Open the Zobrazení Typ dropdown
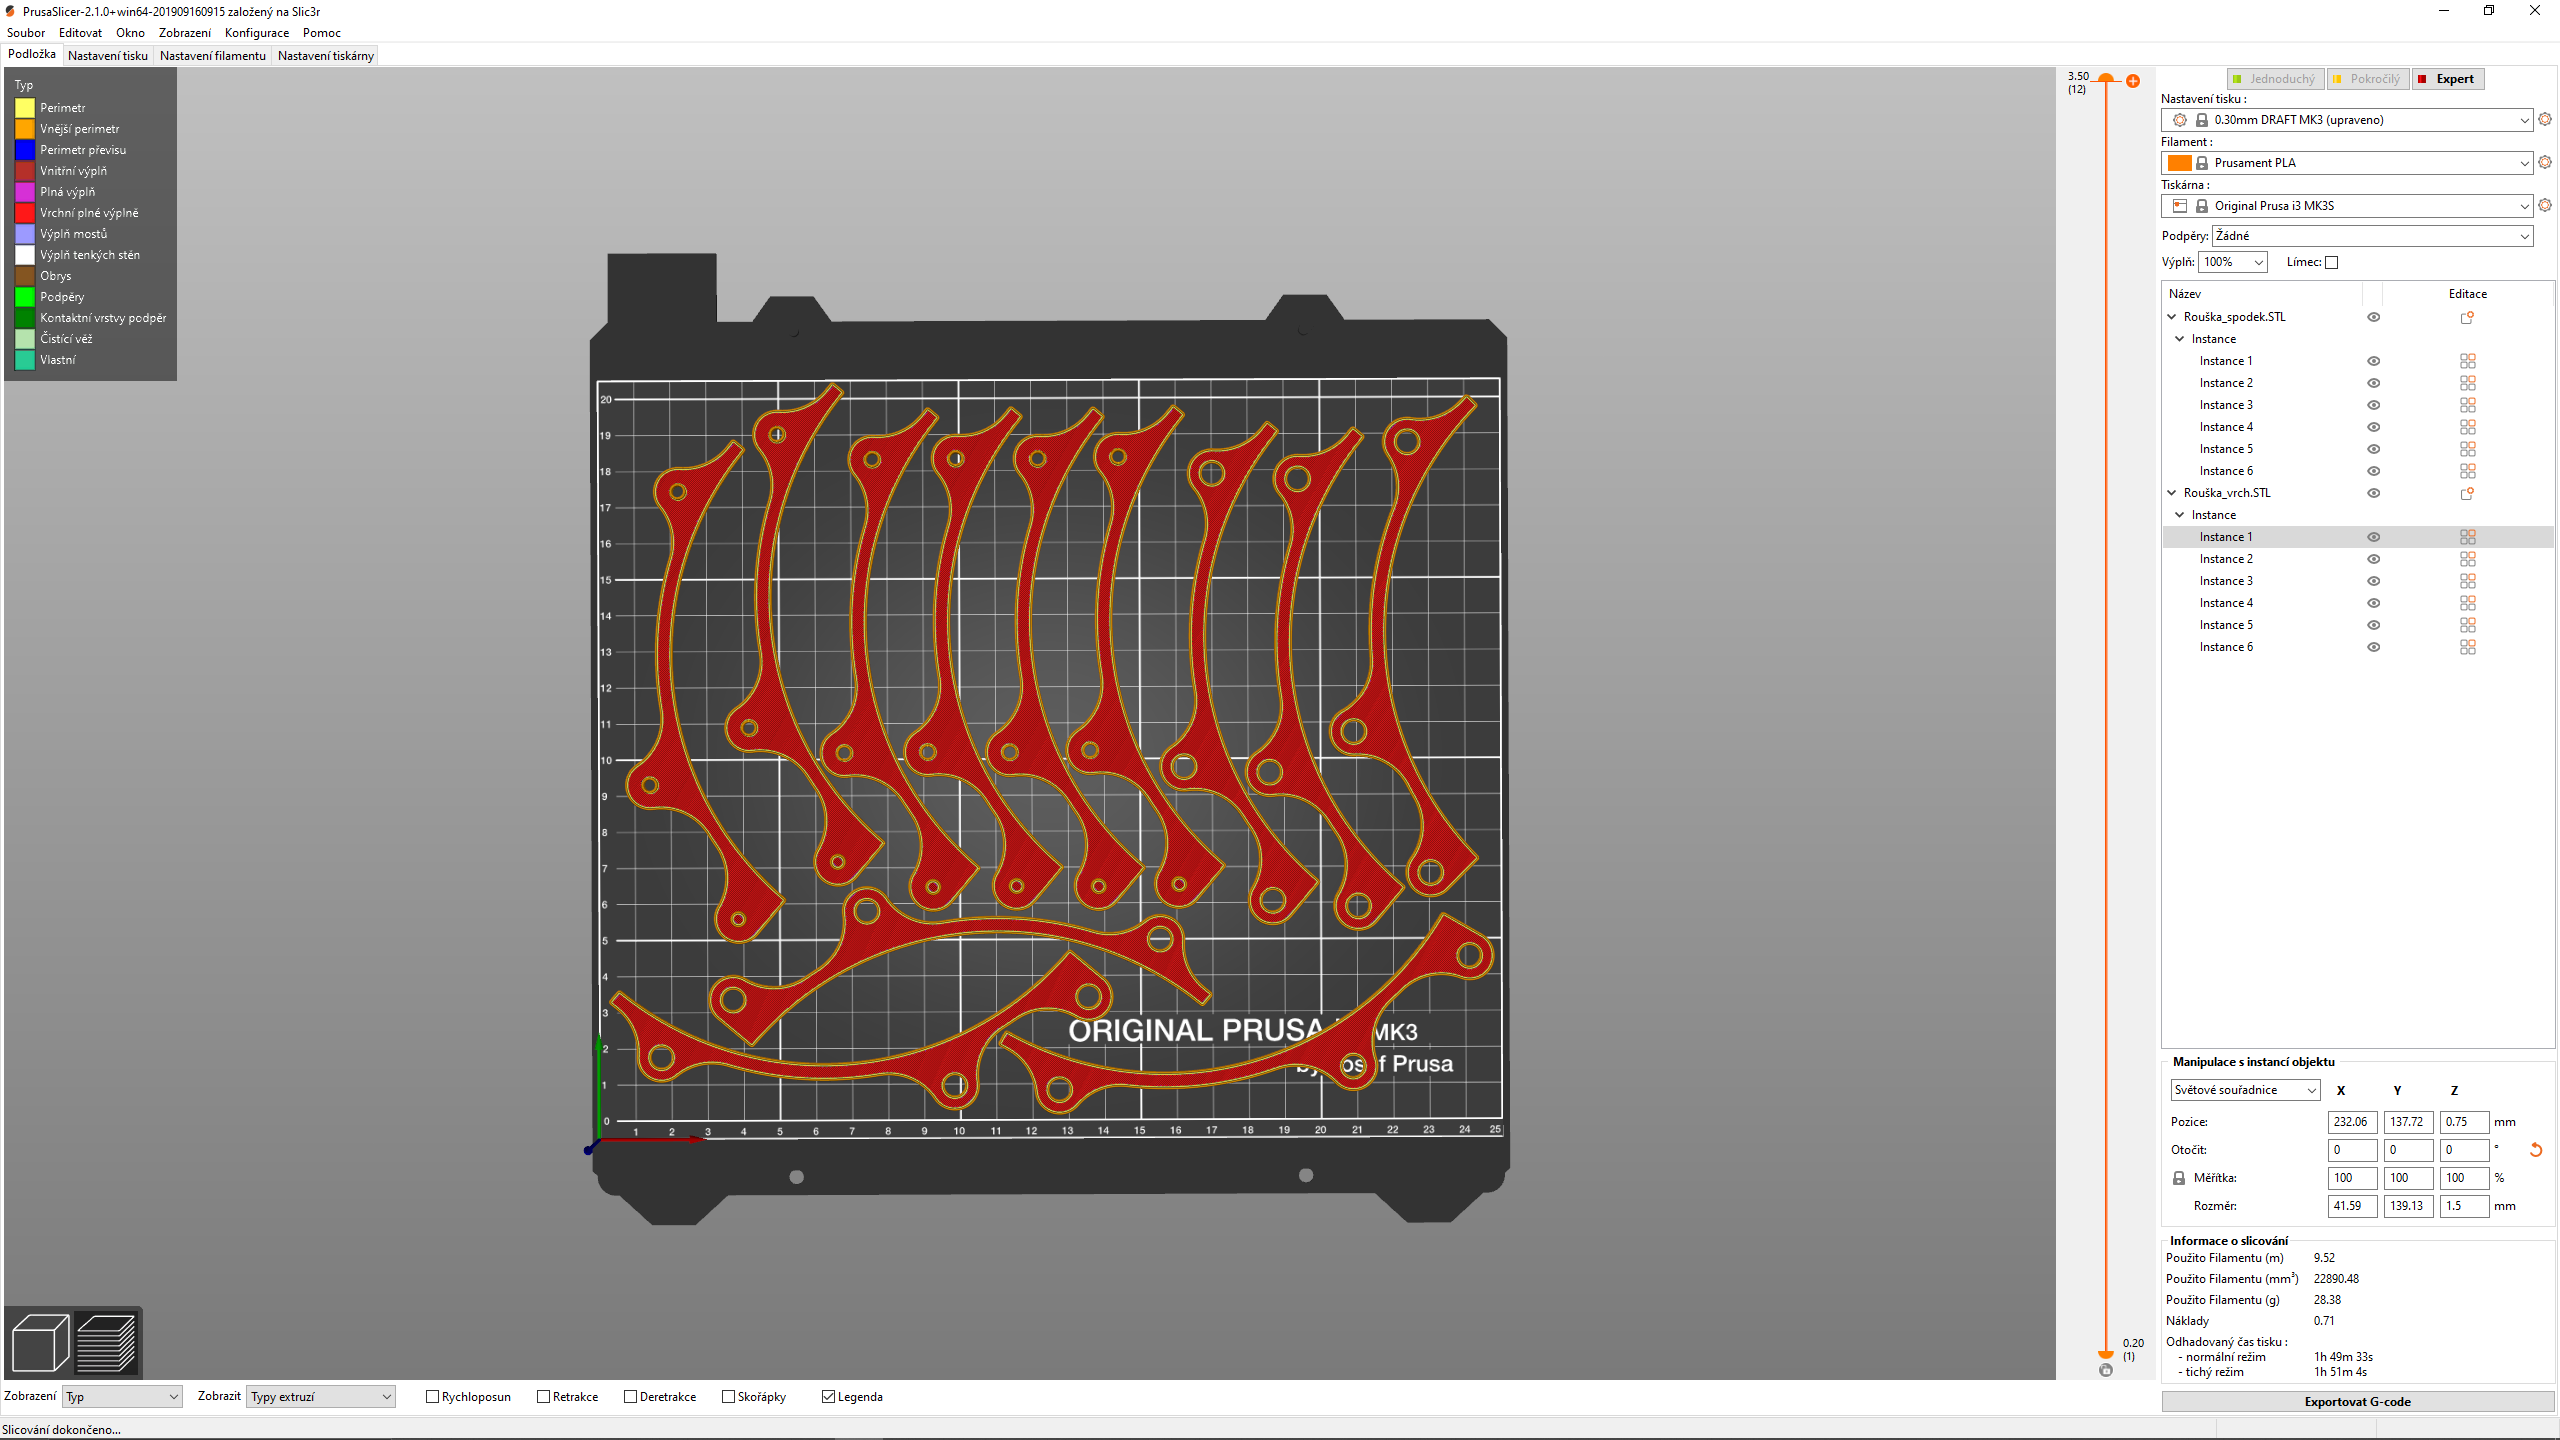This screenshot has height=1440, width=2560. click(122, 1397)
